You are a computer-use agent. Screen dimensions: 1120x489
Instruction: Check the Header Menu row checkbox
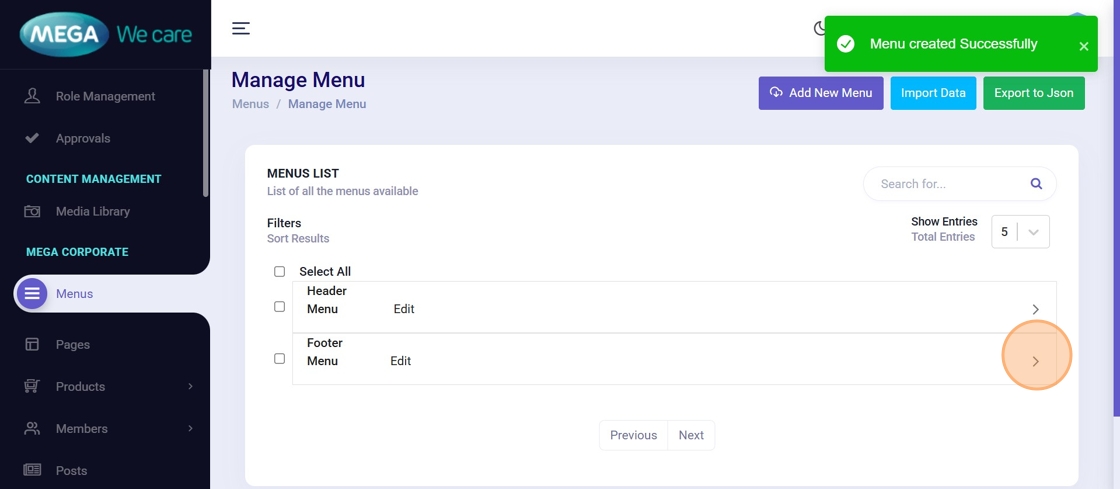[x=280, y=307]
